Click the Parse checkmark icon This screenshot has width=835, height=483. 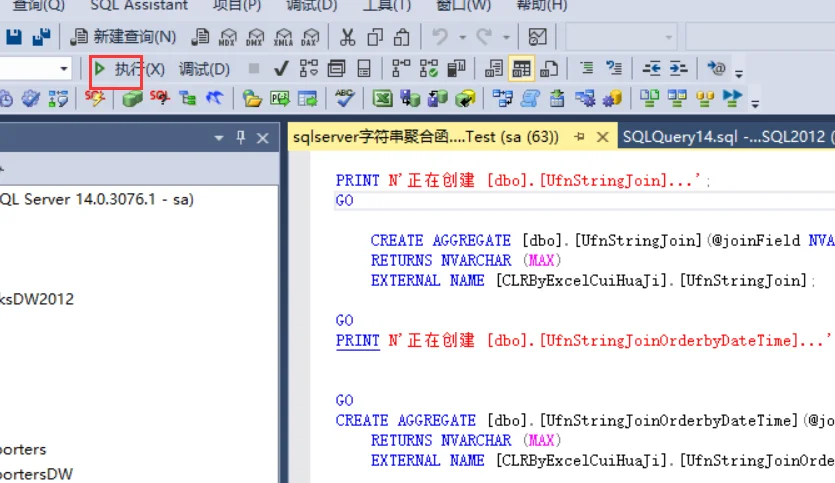[281, 68]
